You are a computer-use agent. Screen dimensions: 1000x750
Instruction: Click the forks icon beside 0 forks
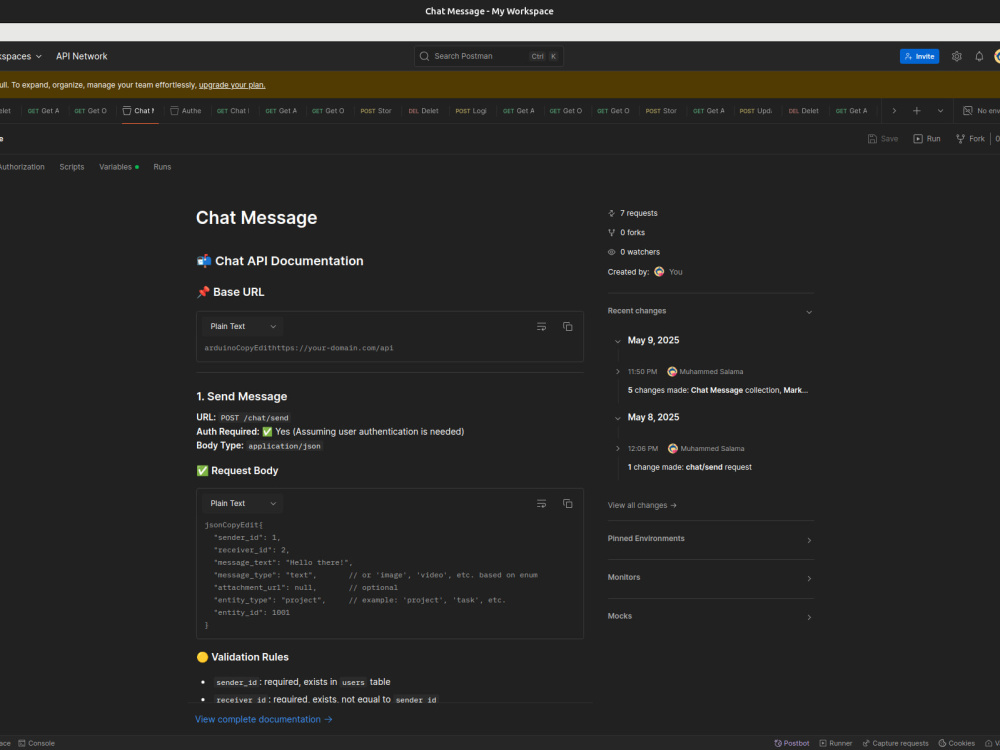pyautogui.click(x=612, y=233)
